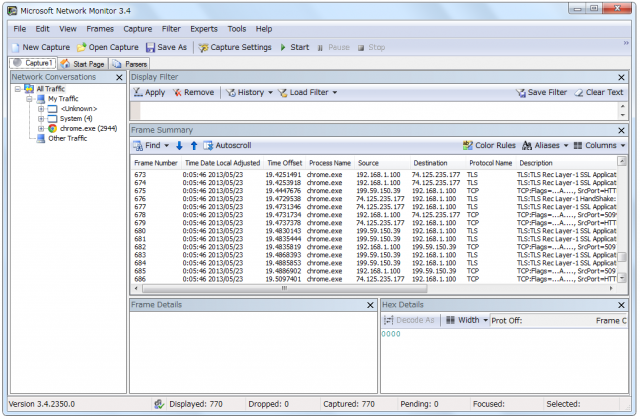640x419 pixels.
Task: Start the capture with Start button
Action: (295, 47)
